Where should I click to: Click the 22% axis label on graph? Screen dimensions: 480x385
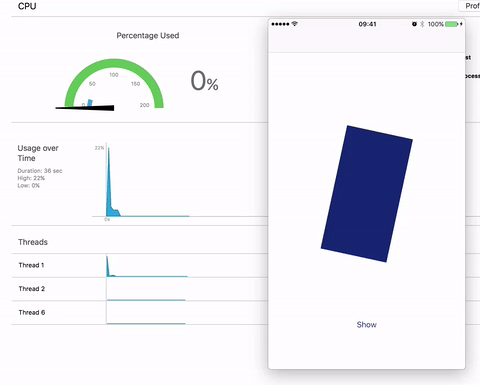pos(99,148)
